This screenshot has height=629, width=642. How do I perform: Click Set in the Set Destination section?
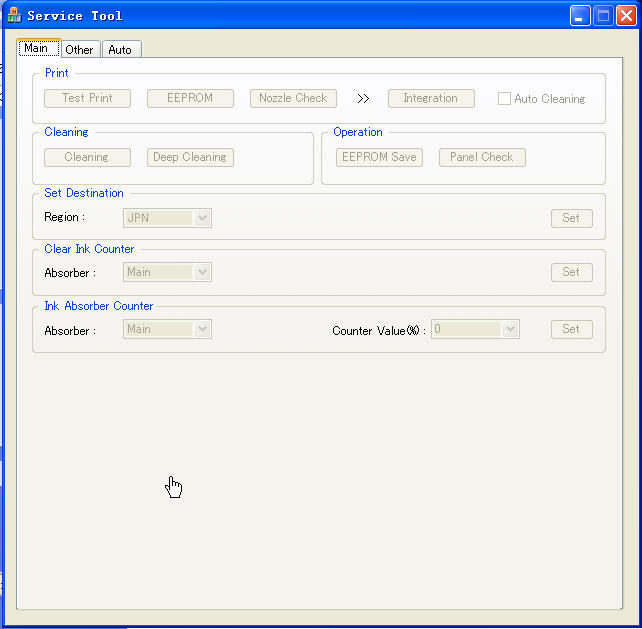tap(571, 218)
